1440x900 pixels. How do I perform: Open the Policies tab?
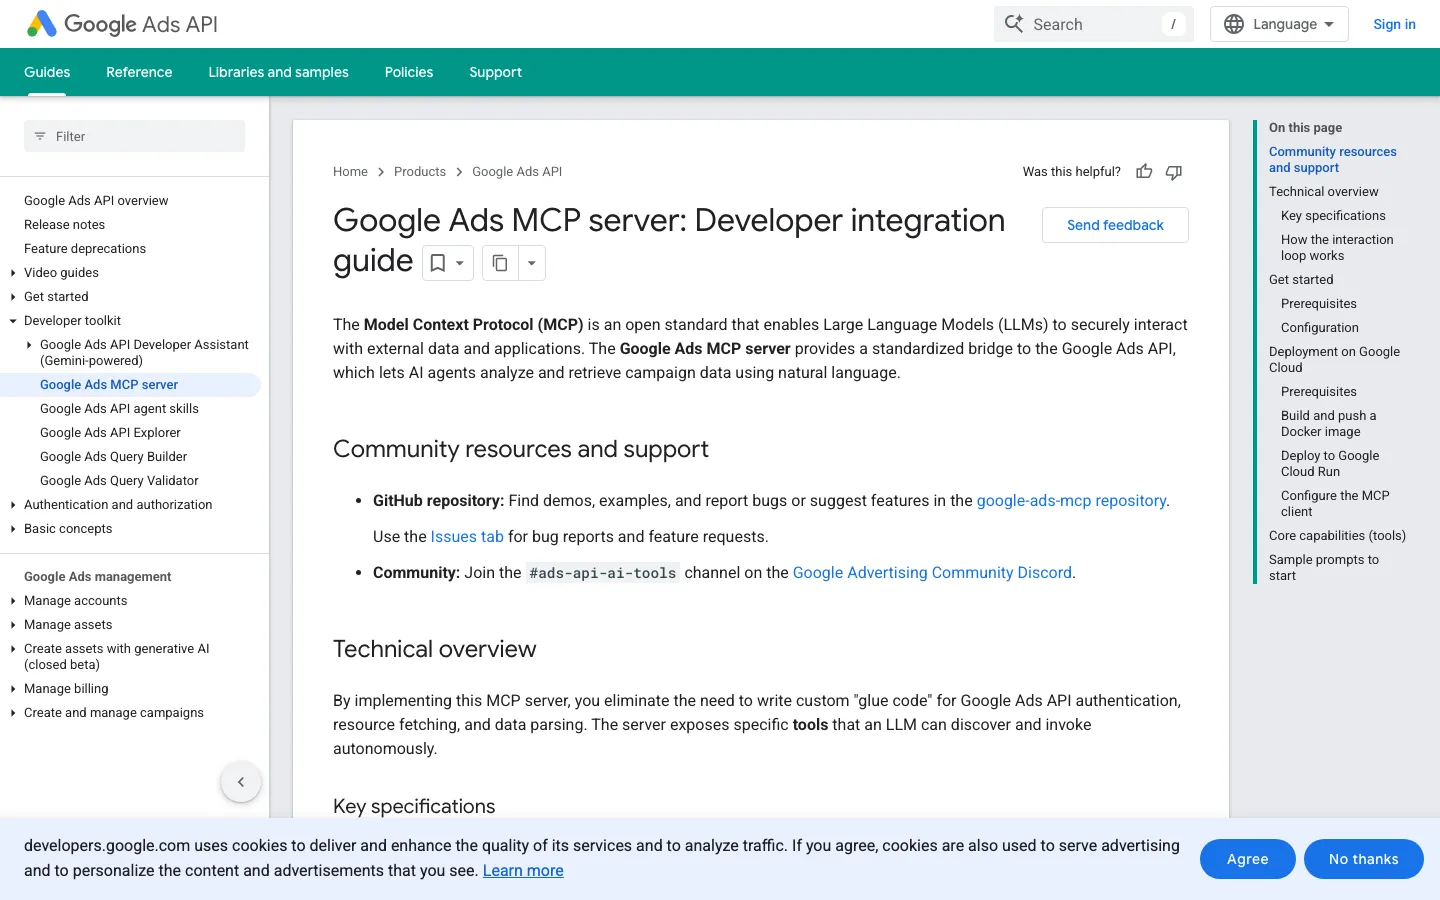click(409, 72)
